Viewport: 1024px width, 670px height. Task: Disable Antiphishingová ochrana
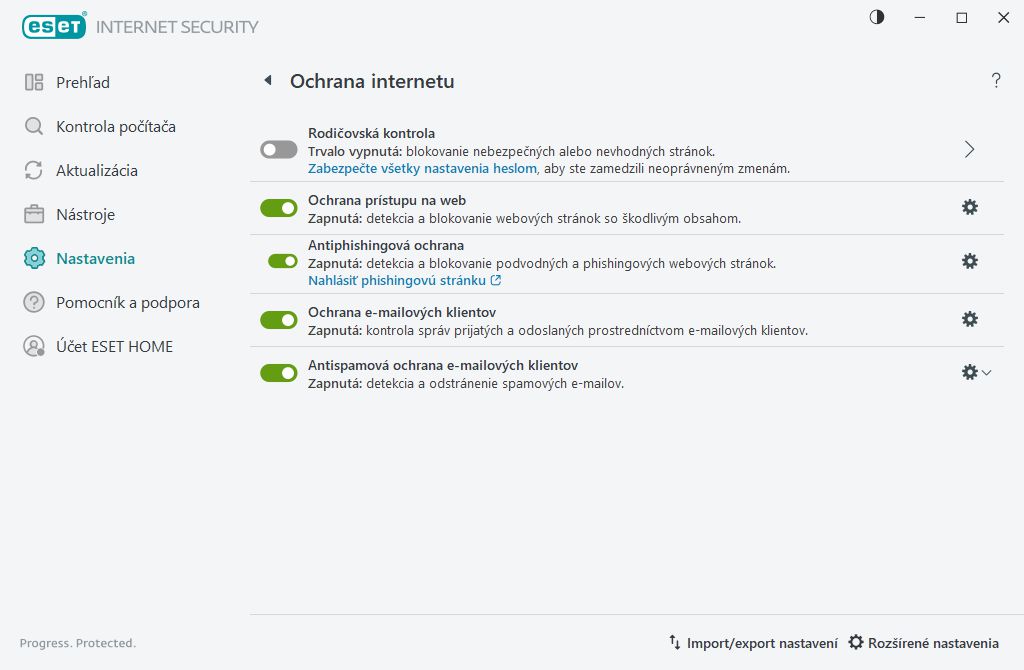pyautogui.click(x=279, y=262)
